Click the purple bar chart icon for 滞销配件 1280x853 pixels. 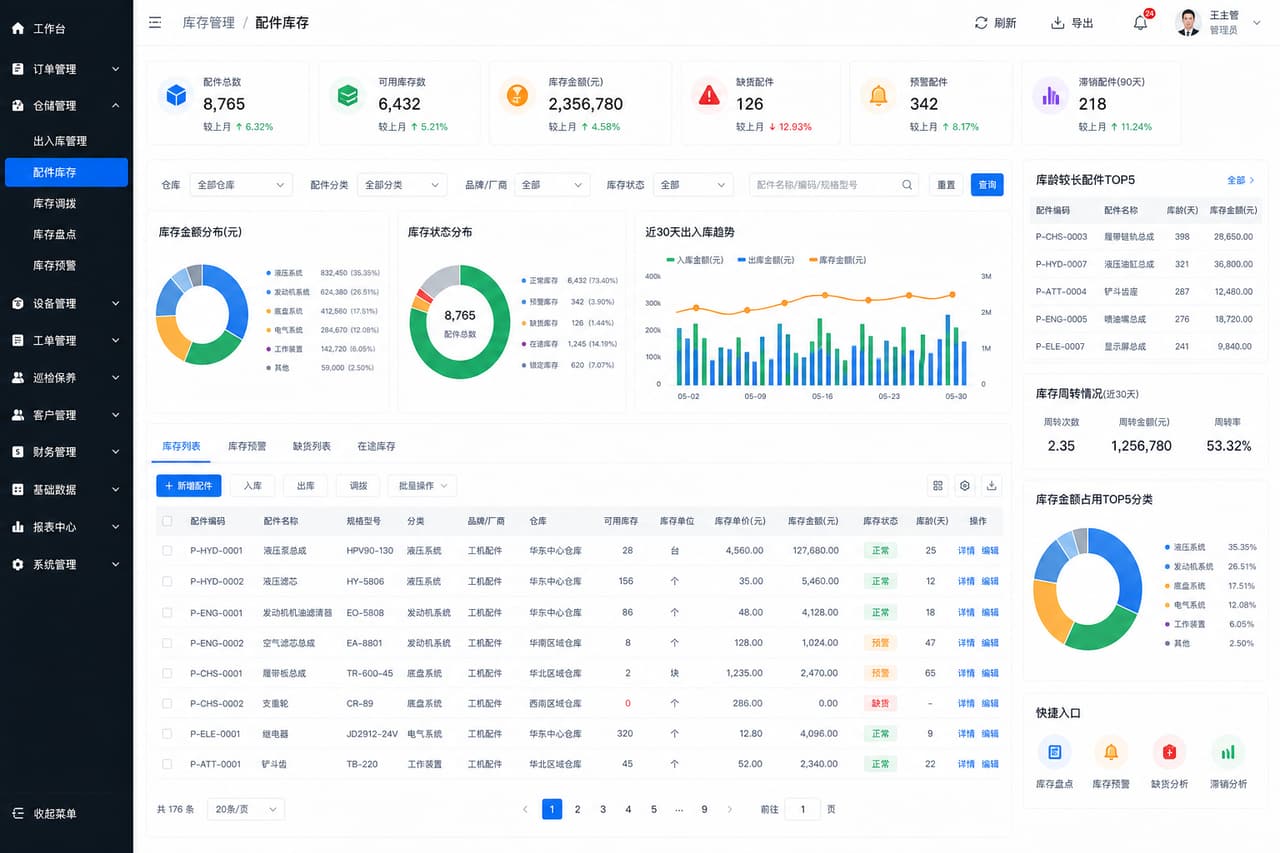click(x=1051, y=95)
